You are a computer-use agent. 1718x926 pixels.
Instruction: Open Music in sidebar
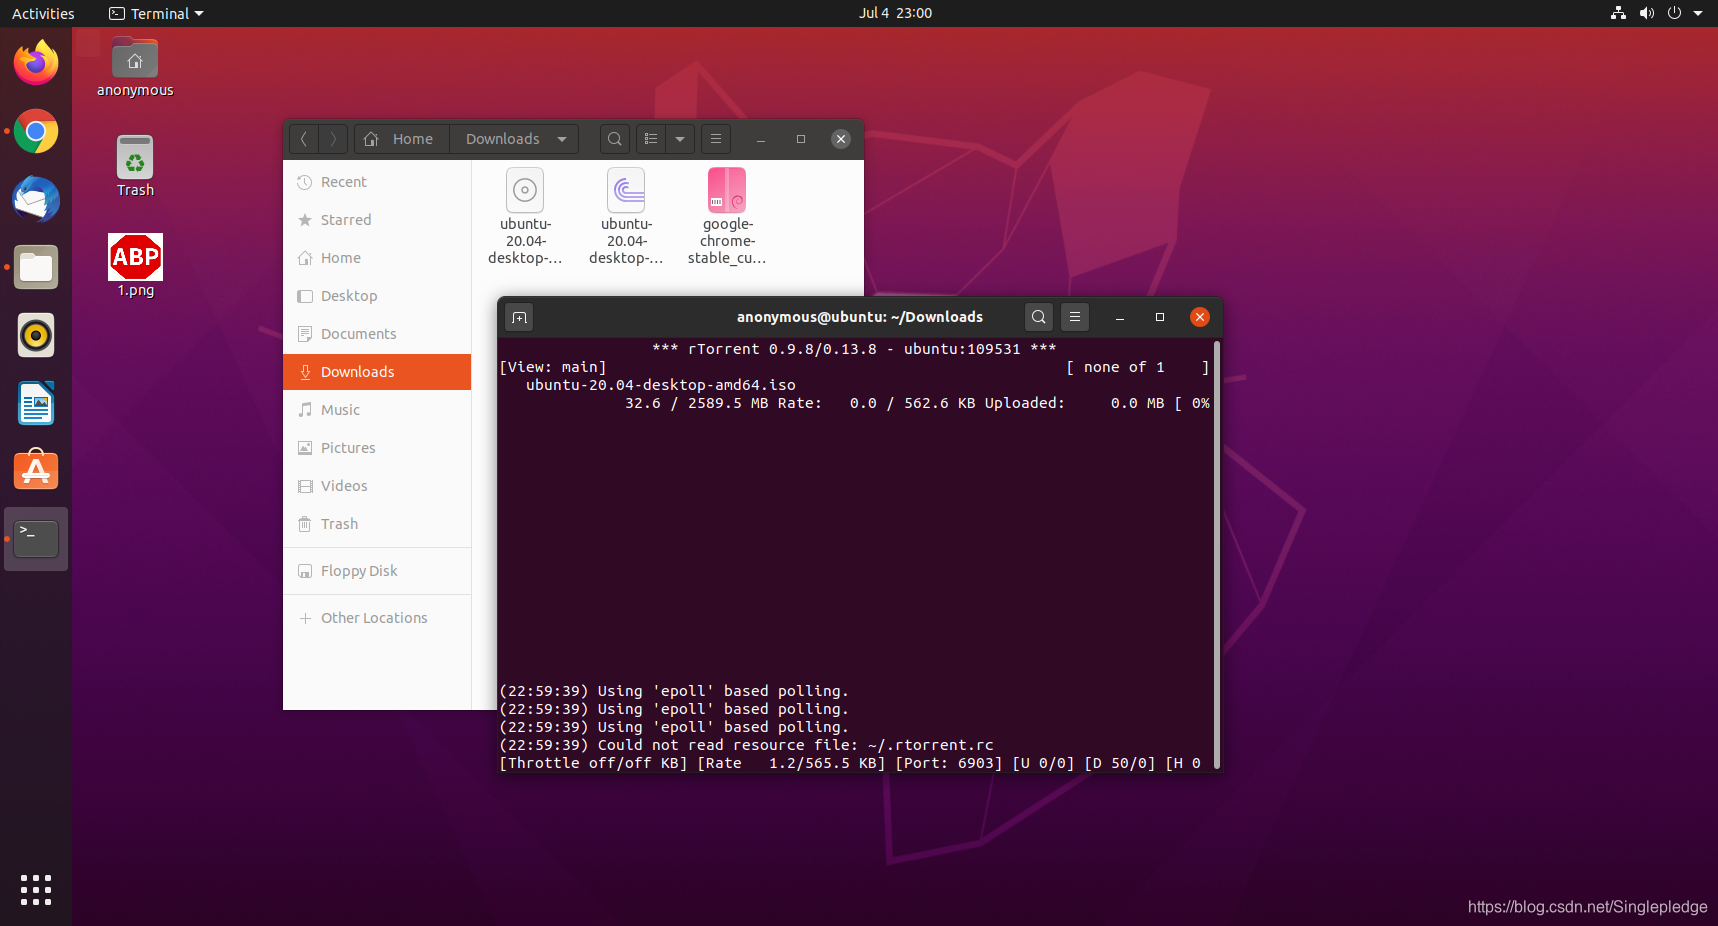pyautogui.click(x=377, y=410)
